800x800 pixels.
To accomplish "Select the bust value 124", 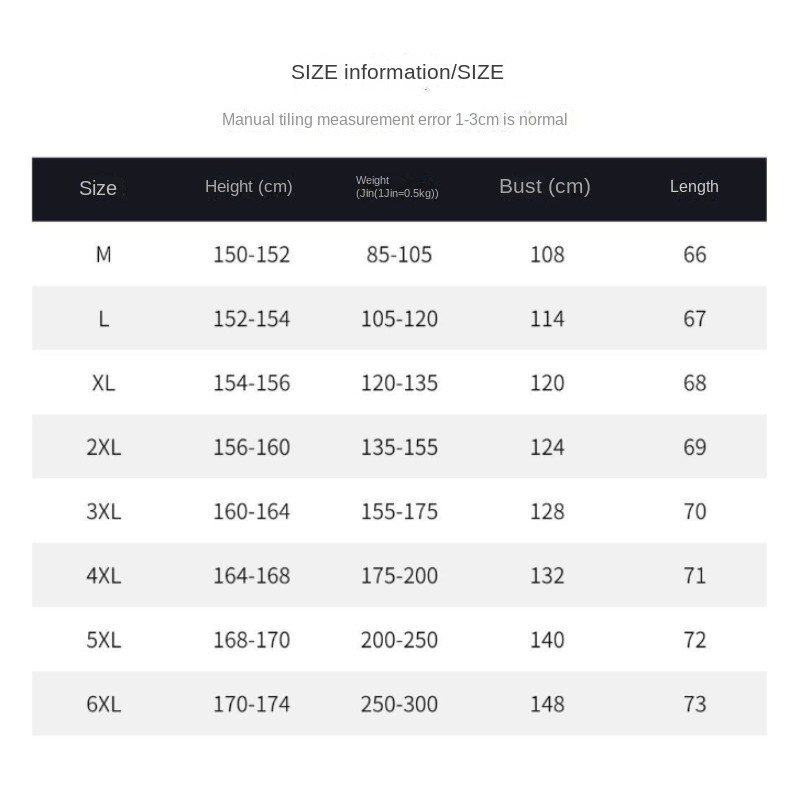I will (x=547, y=447).
